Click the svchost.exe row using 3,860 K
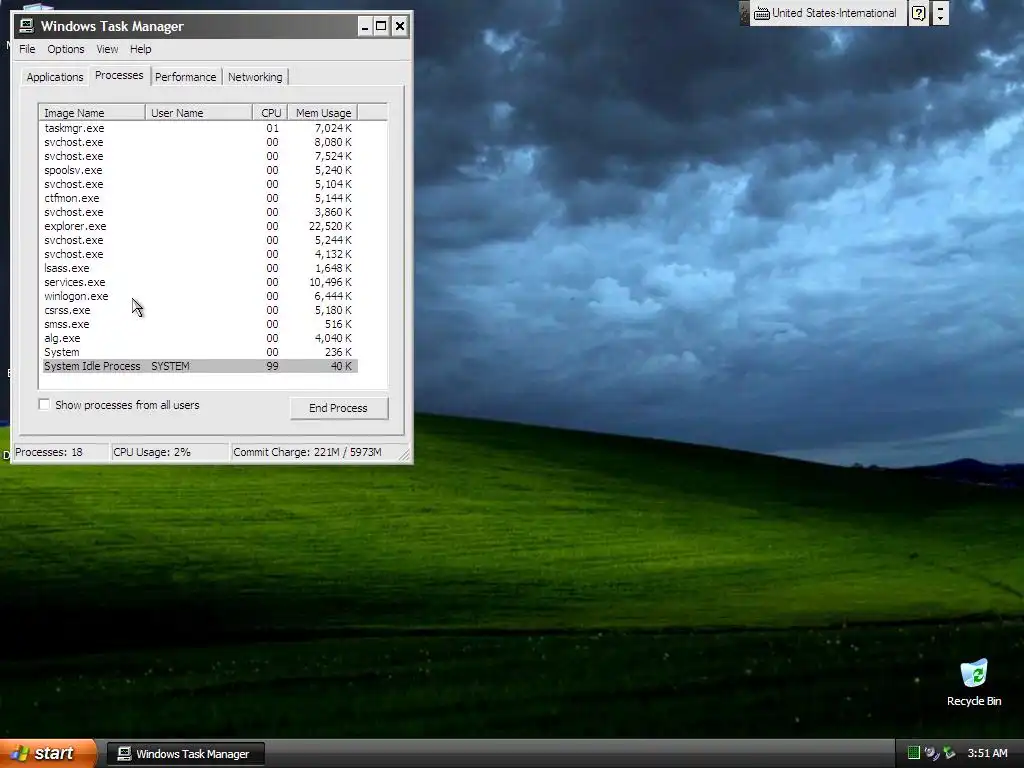Image resolution: width=1024 pixels, height=768 pixels. (199, 212)
